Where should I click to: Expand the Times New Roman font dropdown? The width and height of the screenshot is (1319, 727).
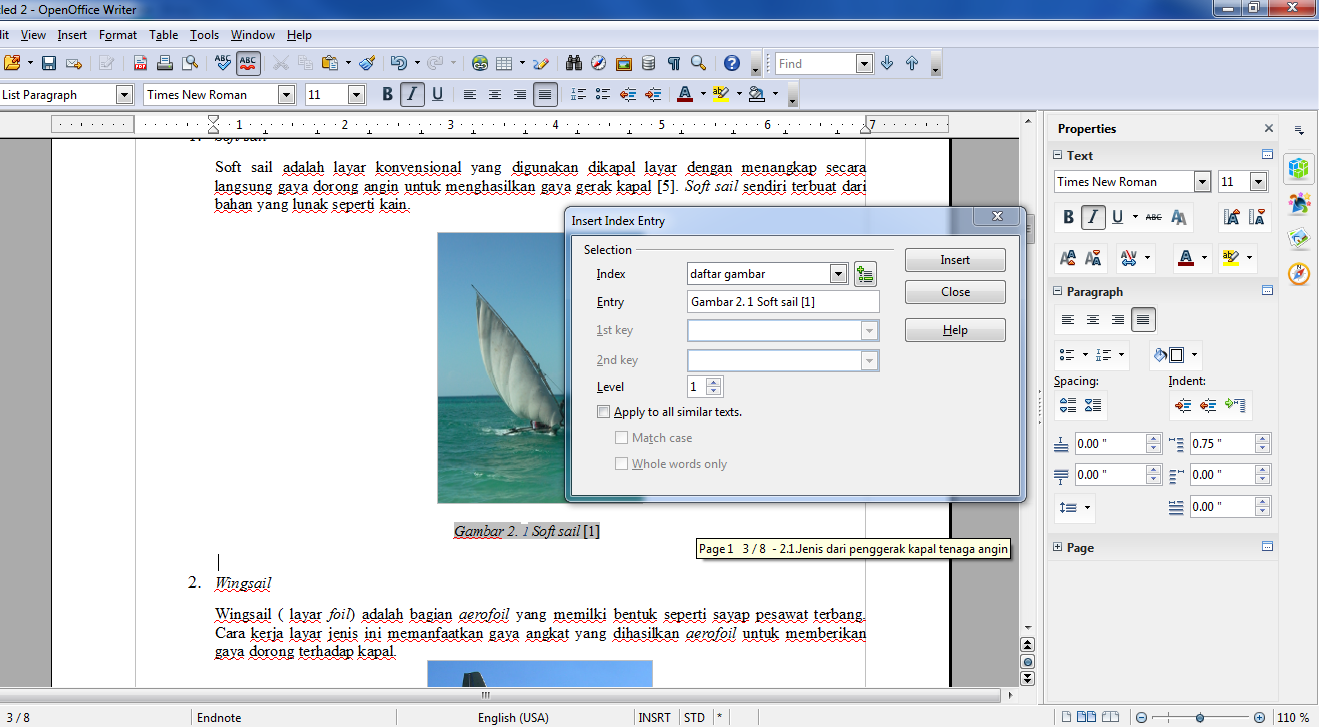tap(286, 94)
